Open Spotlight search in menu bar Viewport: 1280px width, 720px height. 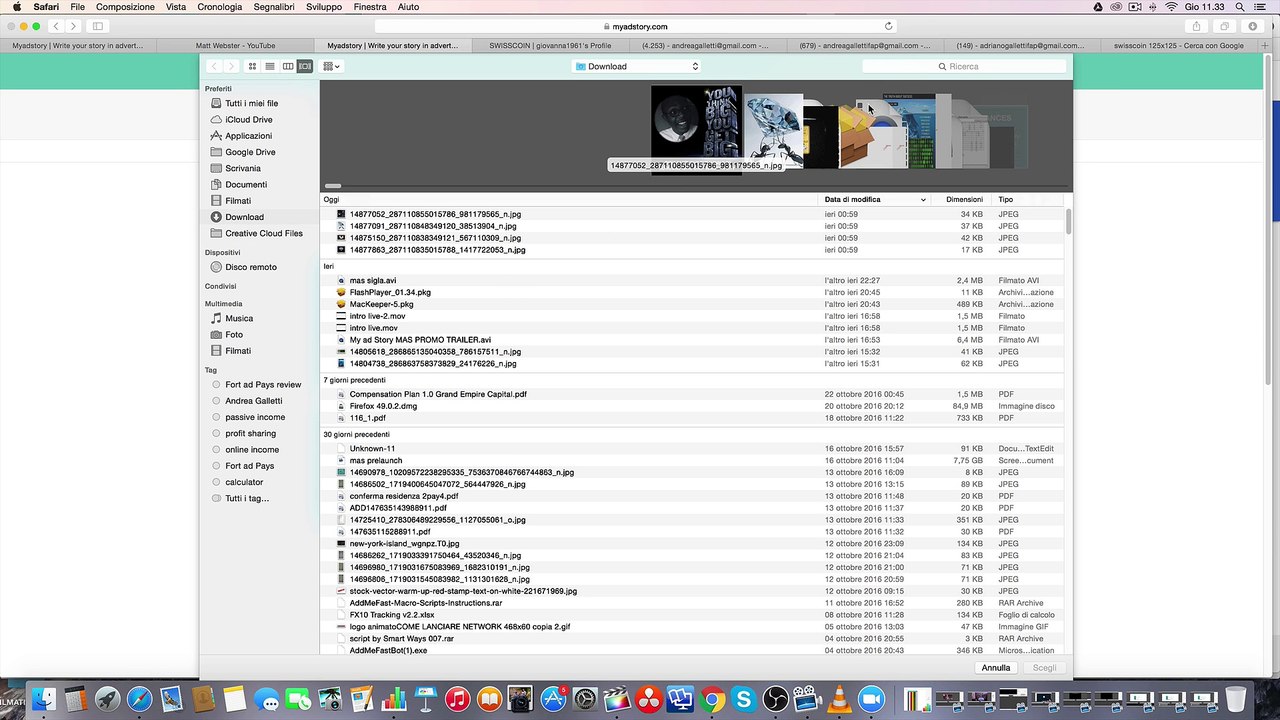[x=1240, y=7]
